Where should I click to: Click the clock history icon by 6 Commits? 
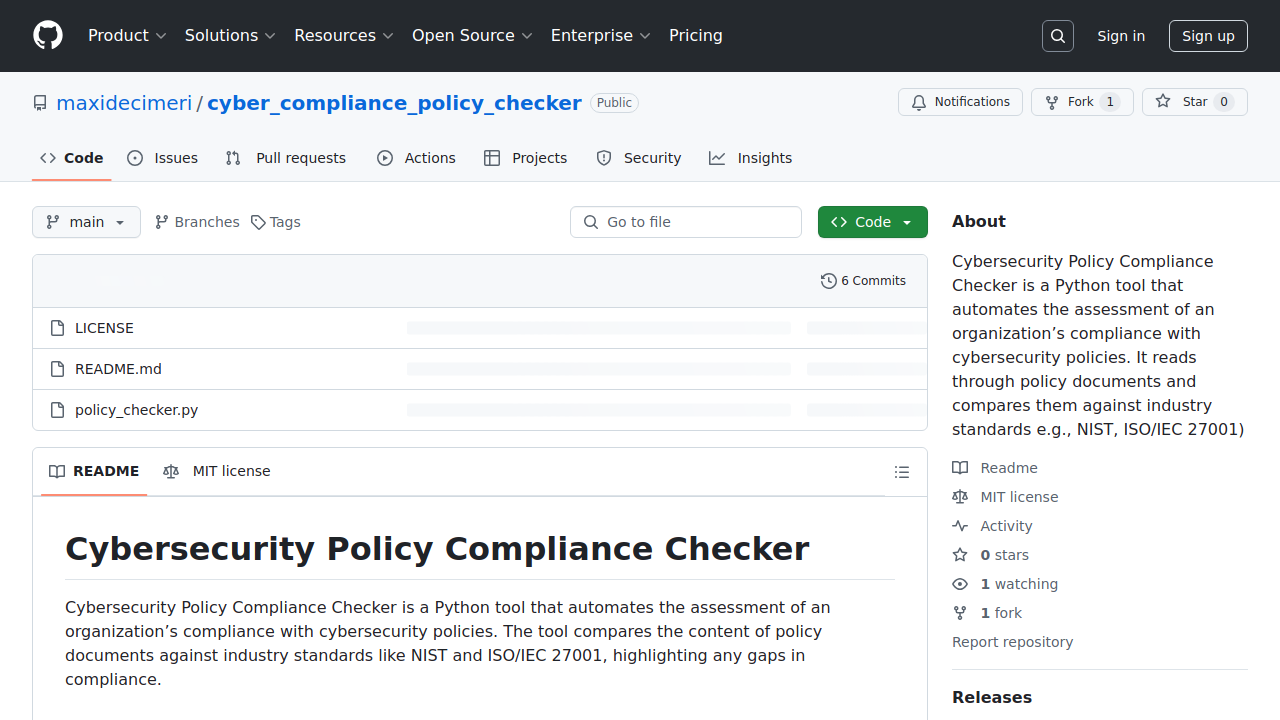tap(828, 281)
